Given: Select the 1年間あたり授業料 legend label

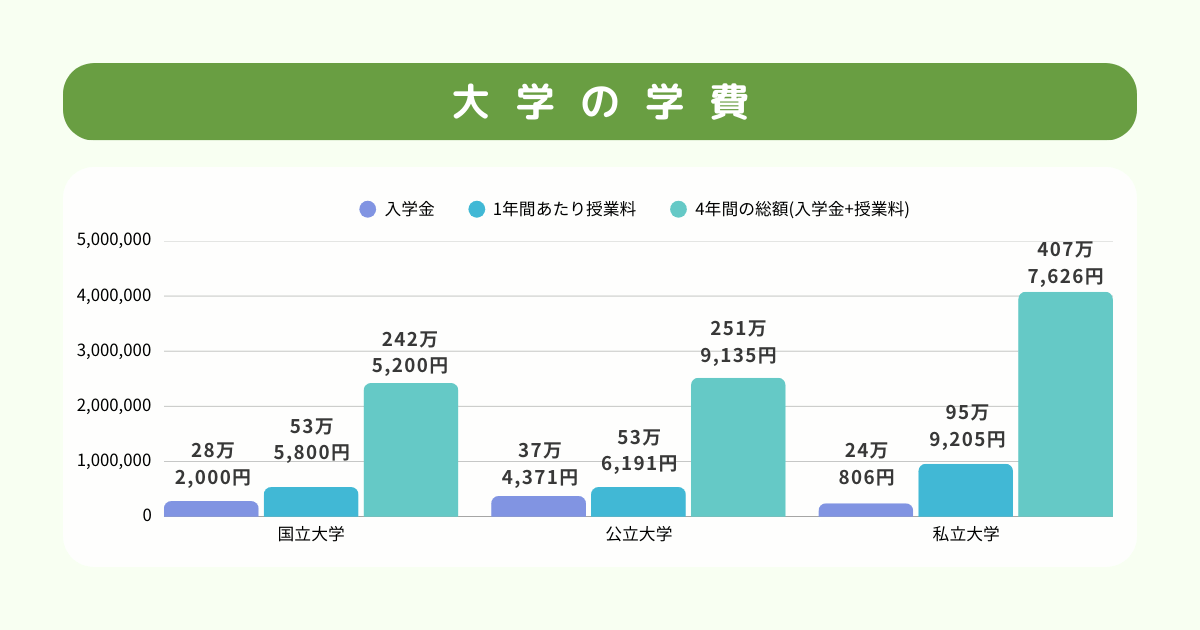Looking at the screenshot, I should pyautogui.click(x=565, y=209).
